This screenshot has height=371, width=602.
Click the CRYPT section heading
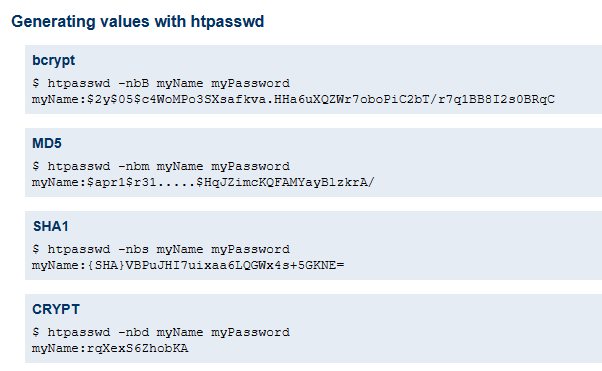(x=56, y=309)
